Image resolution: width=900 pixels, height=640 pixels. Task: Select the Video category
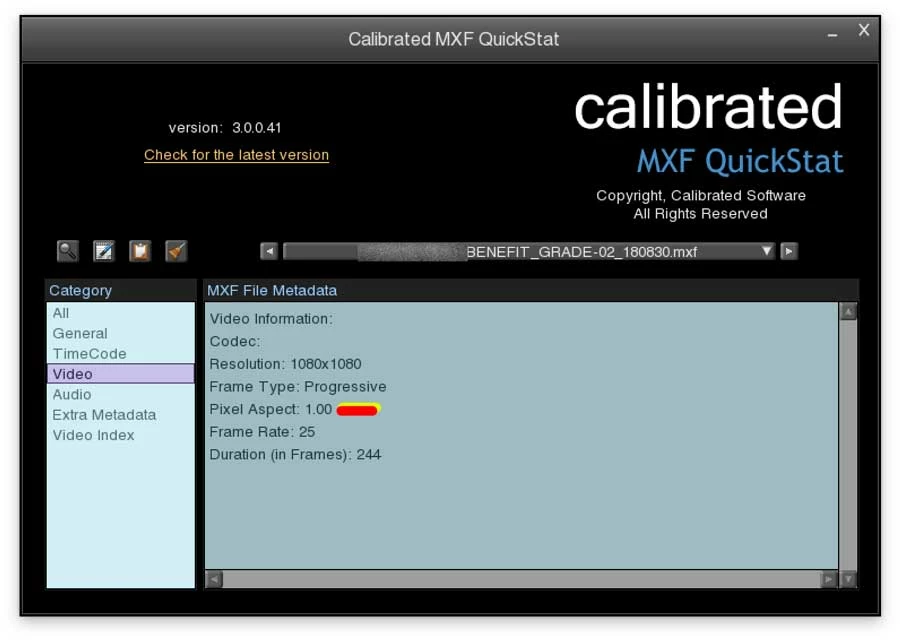point(121,374)
